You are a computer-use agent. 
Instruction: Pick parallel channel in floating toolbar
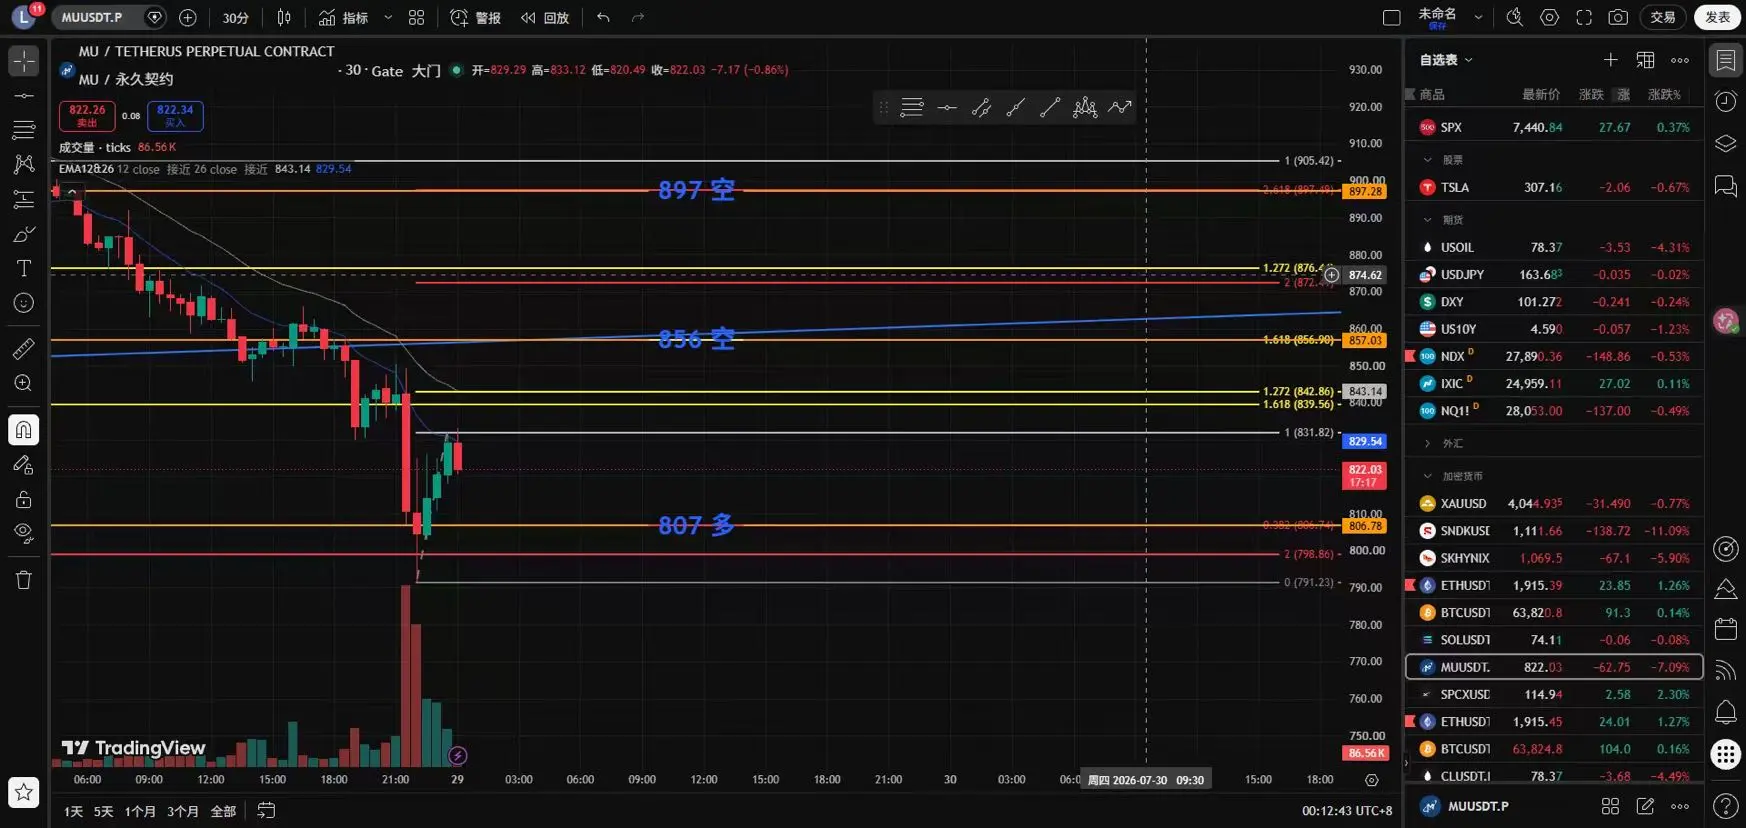[x=981, y=107]
